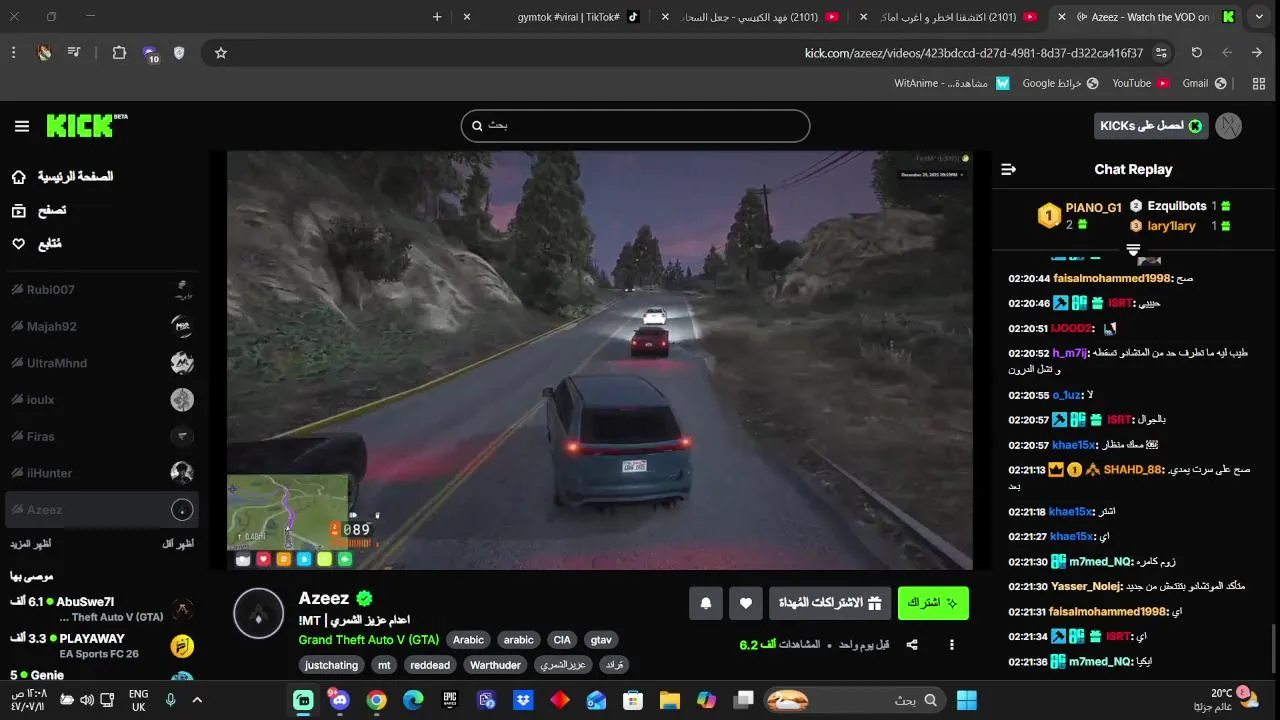This screenshot has height=720, width=1280.
Task: Click the gtav tag
Action: (x=601, y=640)
